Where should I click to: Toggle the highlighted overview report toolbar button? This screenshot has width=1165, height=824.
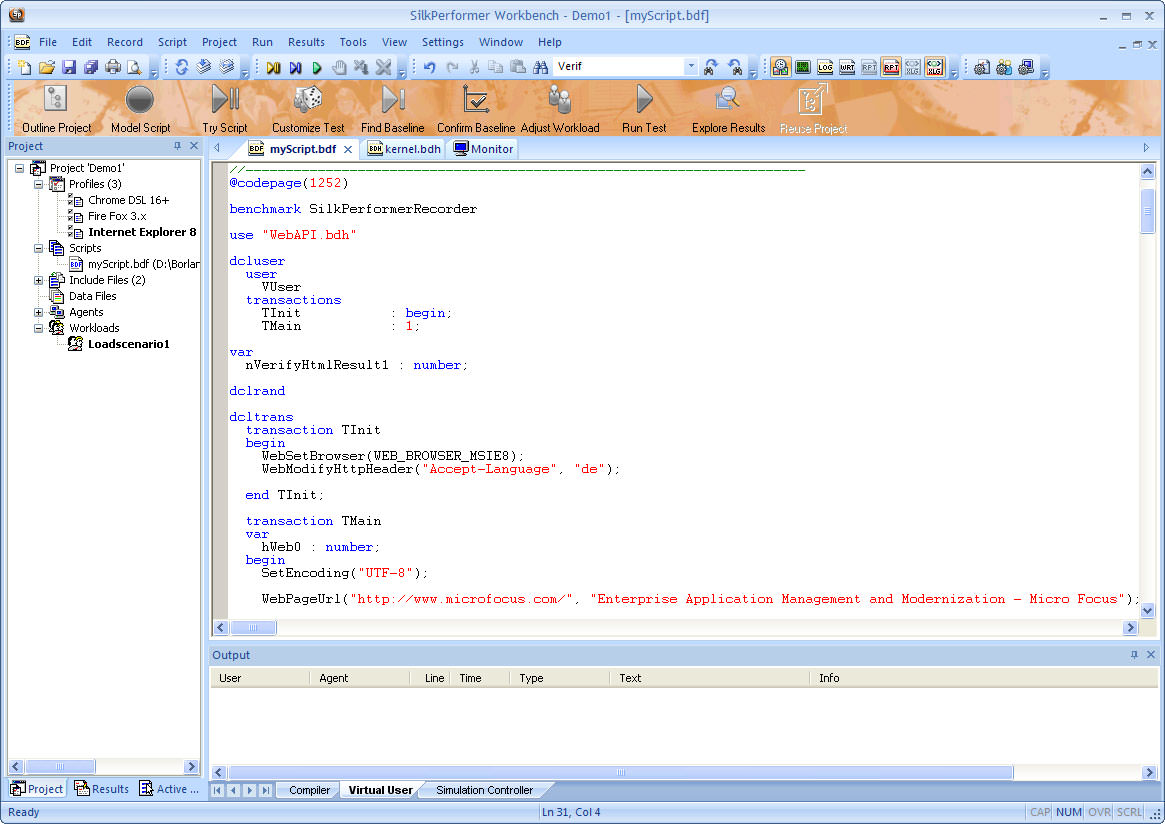click(x=780, y=68)
